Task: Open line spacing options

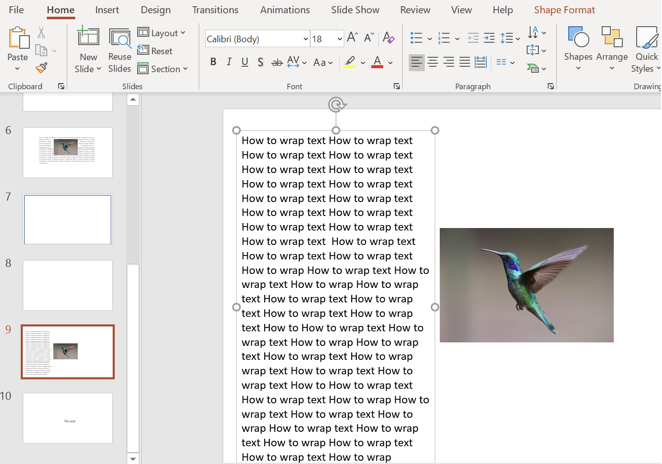Action: coord(510,38)
